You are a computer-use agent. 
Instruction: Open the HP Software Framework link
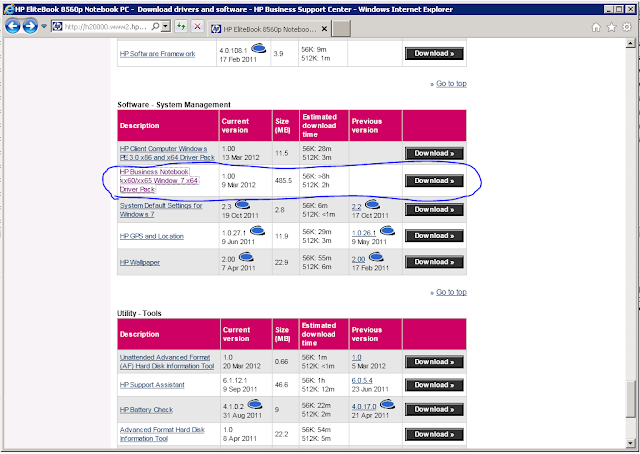(158, 54)
